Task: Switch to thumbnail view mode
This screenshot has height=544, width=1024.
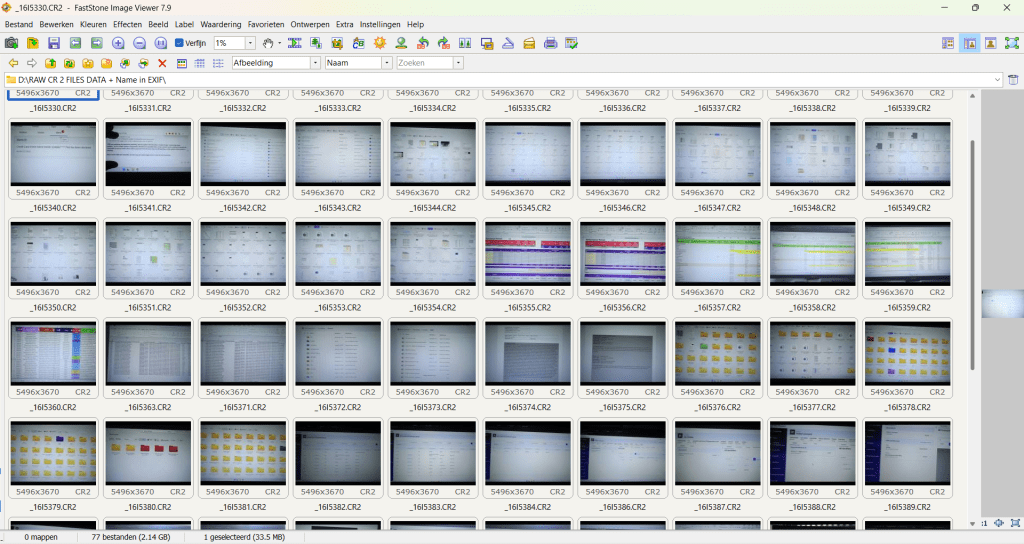Action: pos(182,63)
